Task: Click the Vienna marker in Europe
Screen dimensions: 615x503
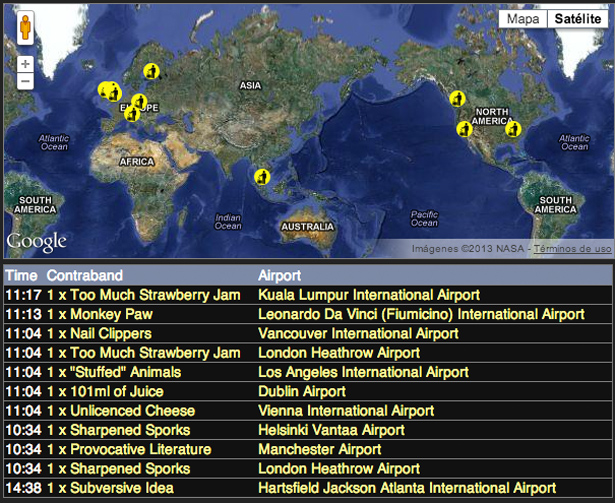Action: [x=139, y=102]
